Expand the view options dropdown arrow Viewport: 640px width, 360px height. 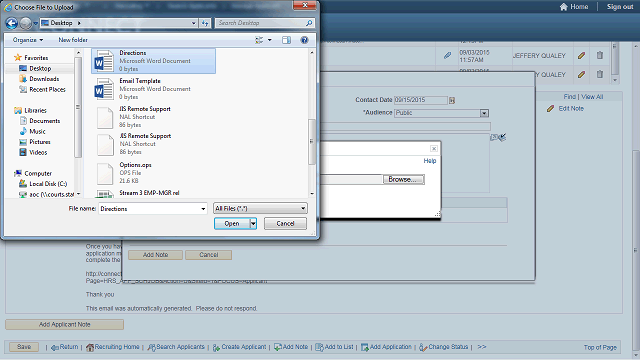tap(269, 40)
